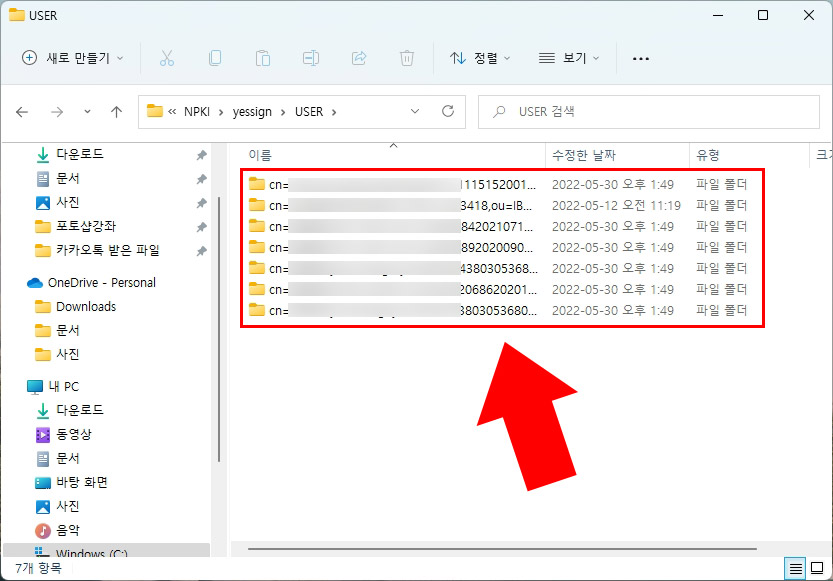Go up to the parent folder
Screen dimensions: 833x581
coord(116,112)
